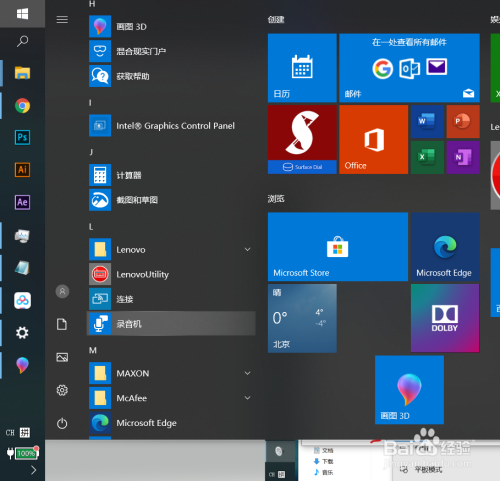This screenshot has width=500, height=481.
Task: Jump to the letter M index header
Action: click(93, 350)
